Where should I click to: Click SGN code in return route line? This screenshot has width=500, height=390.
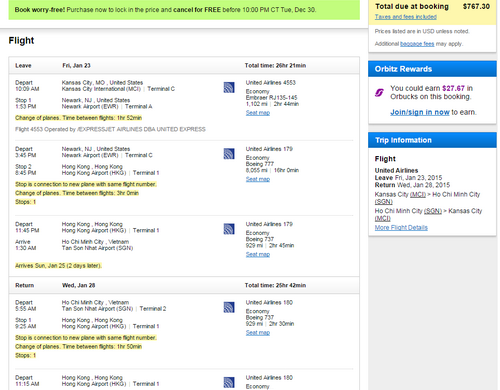[x=433, y=211]
